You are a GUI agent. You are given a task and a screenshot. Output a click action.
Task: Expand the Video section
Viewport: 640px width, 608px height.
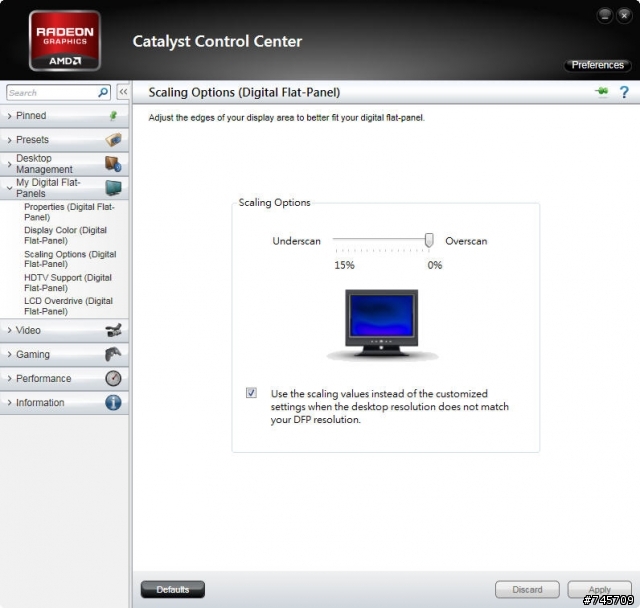tap(64, 330)
